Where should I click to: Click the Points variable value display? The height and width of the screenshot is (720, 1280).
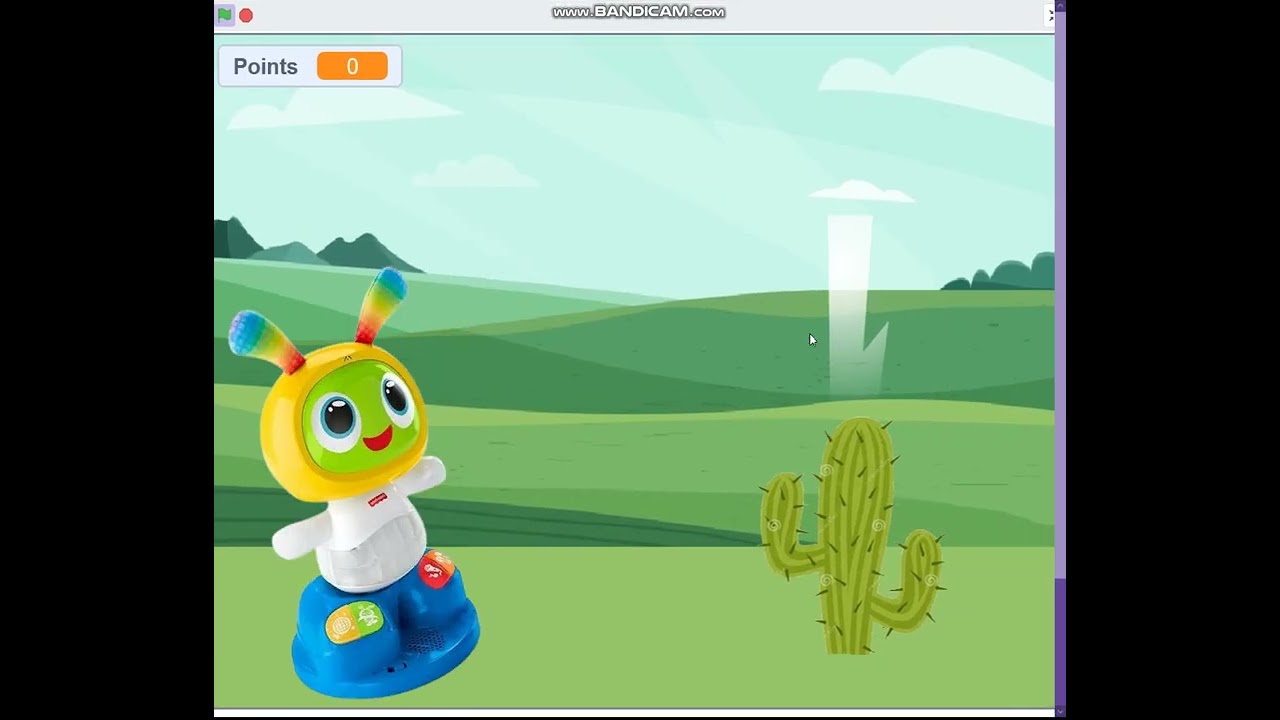coord(352,66)
